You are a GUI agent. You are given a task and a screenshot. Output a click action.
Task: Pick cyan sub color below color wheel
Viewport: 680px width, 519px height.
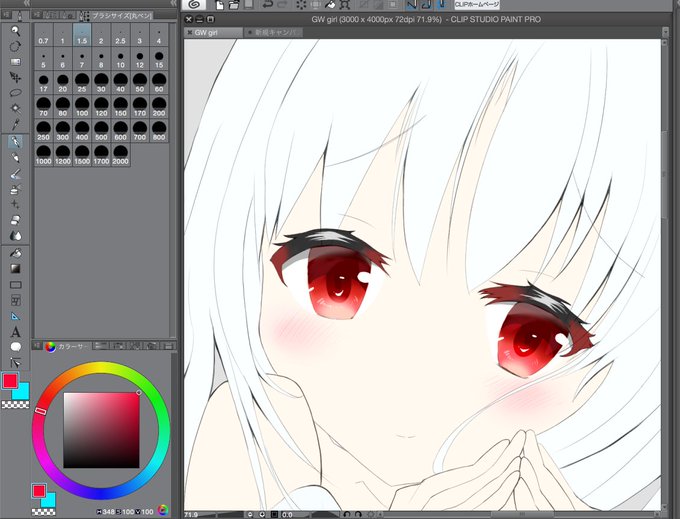tap(49, 501)
